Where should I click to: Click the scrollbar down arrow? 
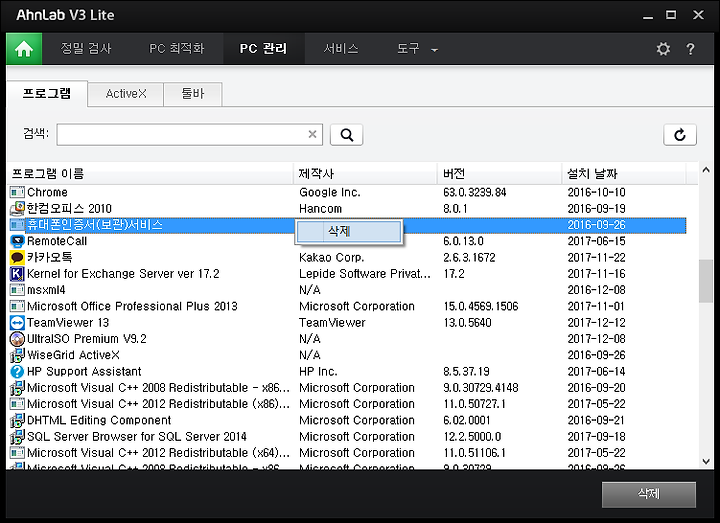coord(706,461)
